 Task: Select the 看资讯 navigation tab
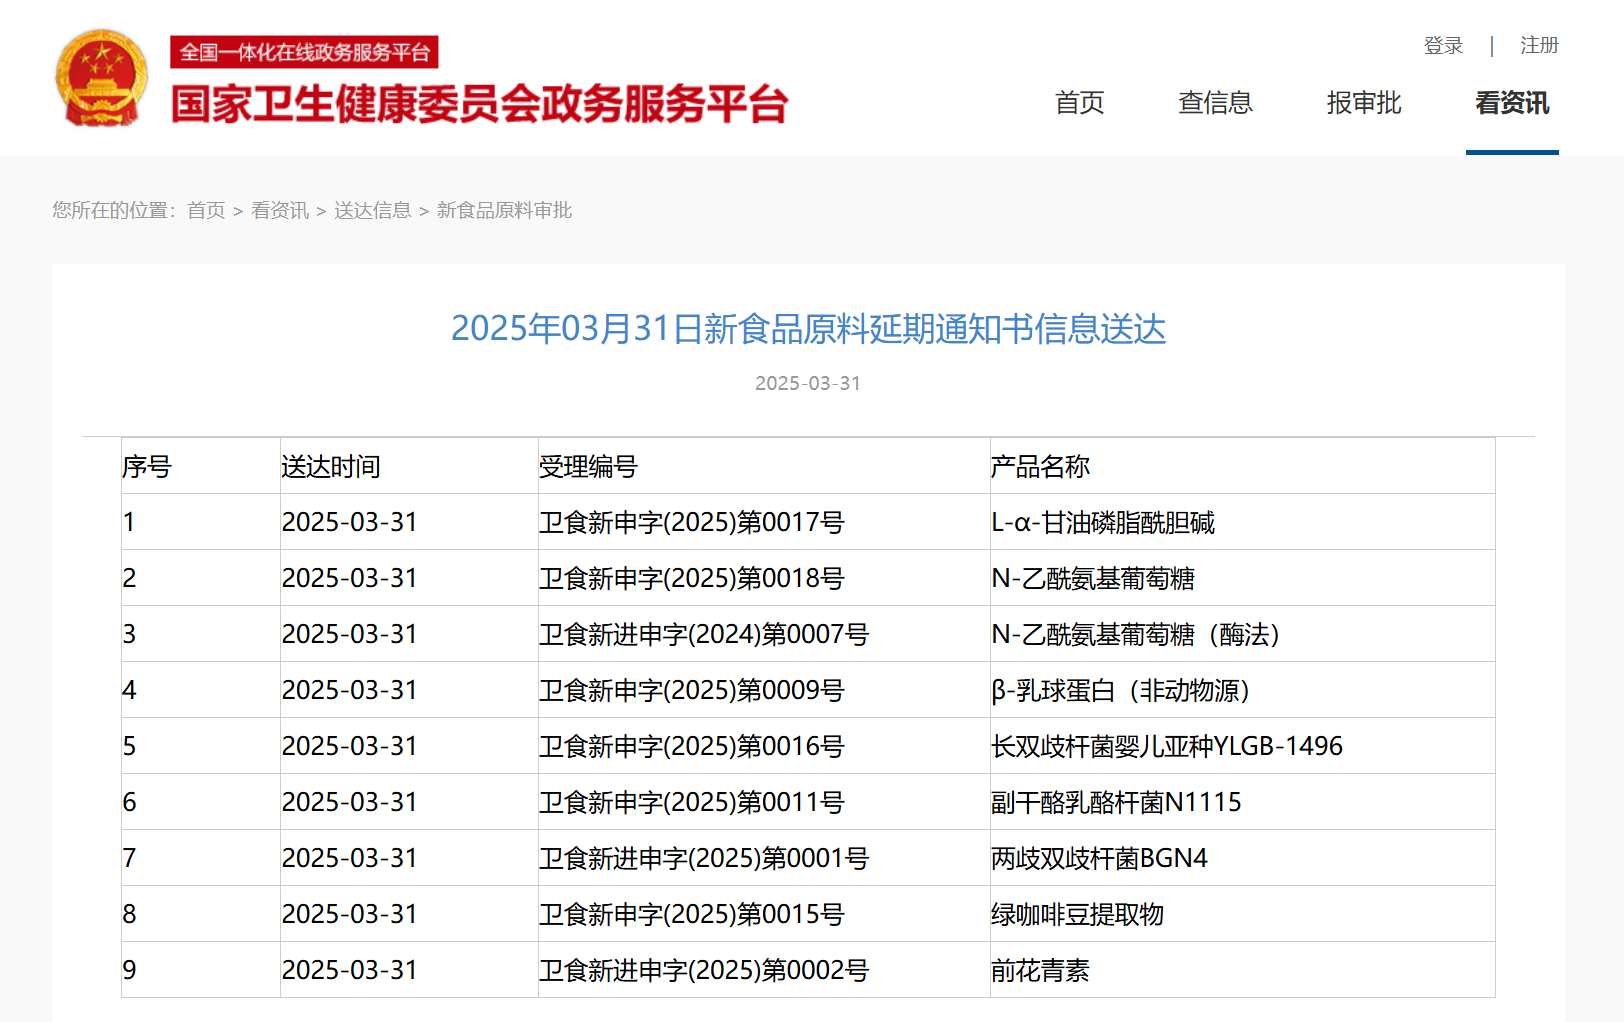tap(1511, 103)
